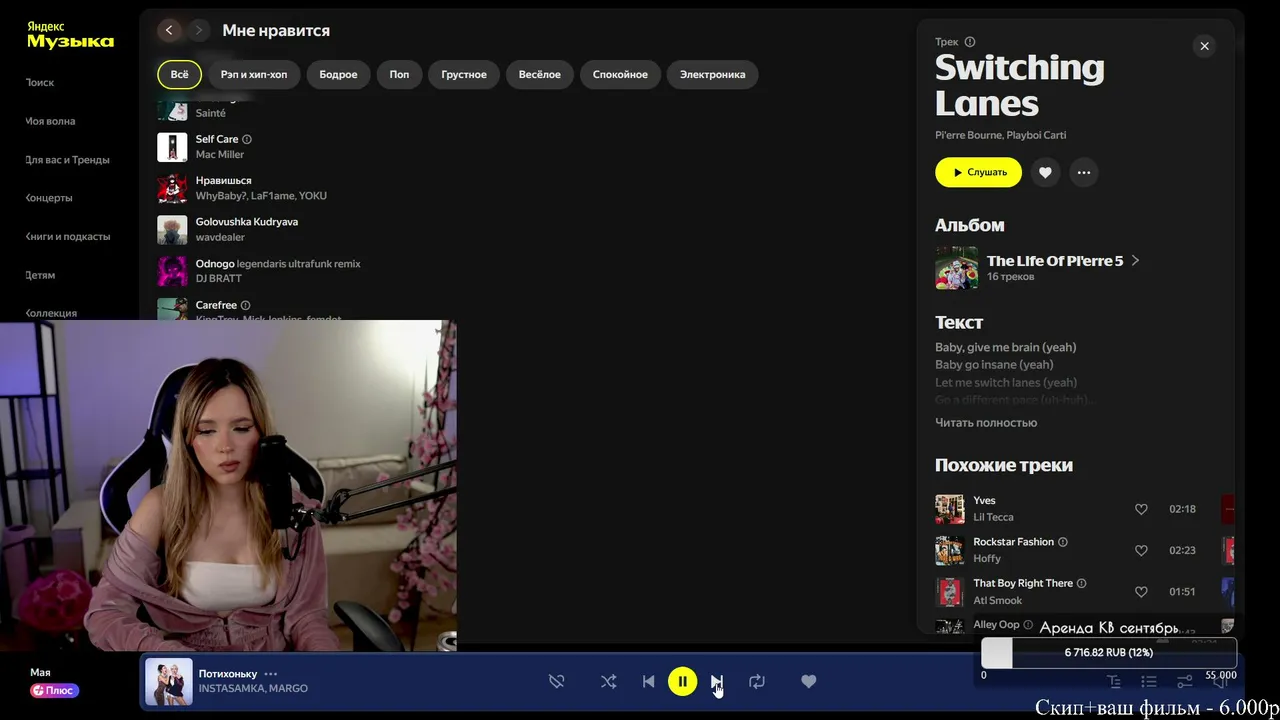Screen dimensions: 1280x720
Task: Open artist Pi'erre Bourne link
Action: [x=968, y=135]
